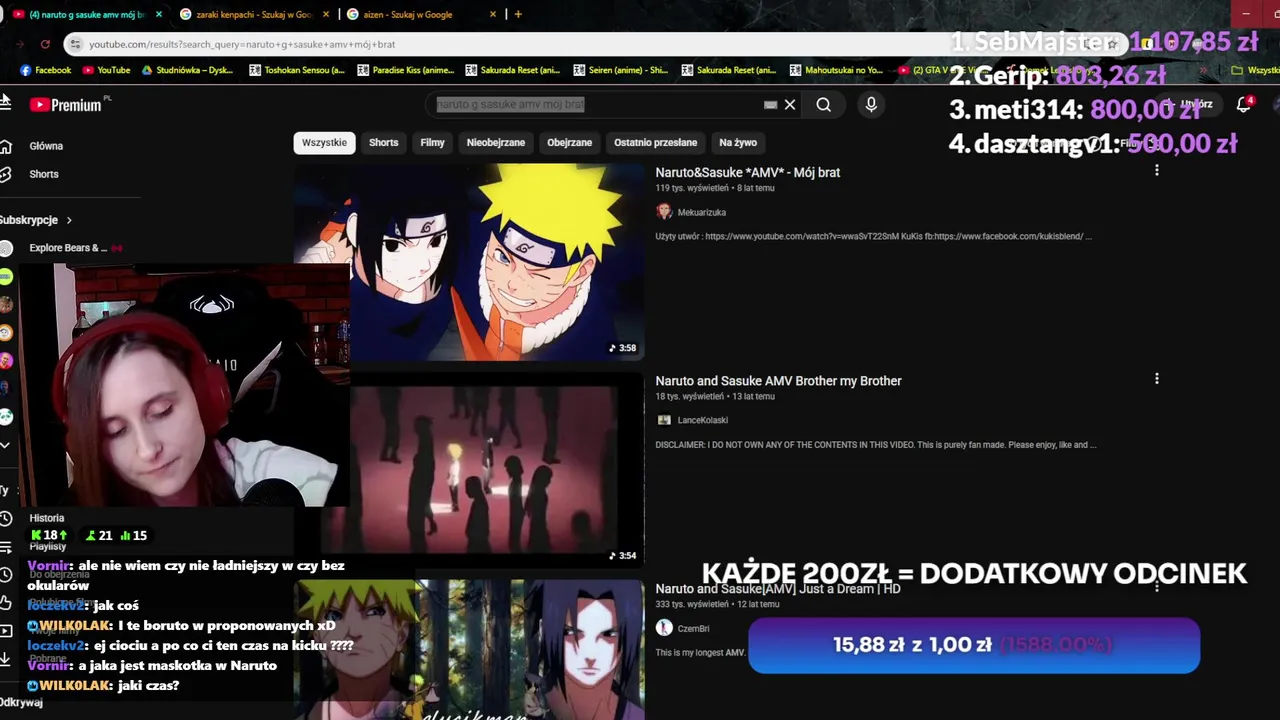Screen dimensions: 1280x720
Task: Select the Obejrzane filter chip
Action: [x=569, y=142]
